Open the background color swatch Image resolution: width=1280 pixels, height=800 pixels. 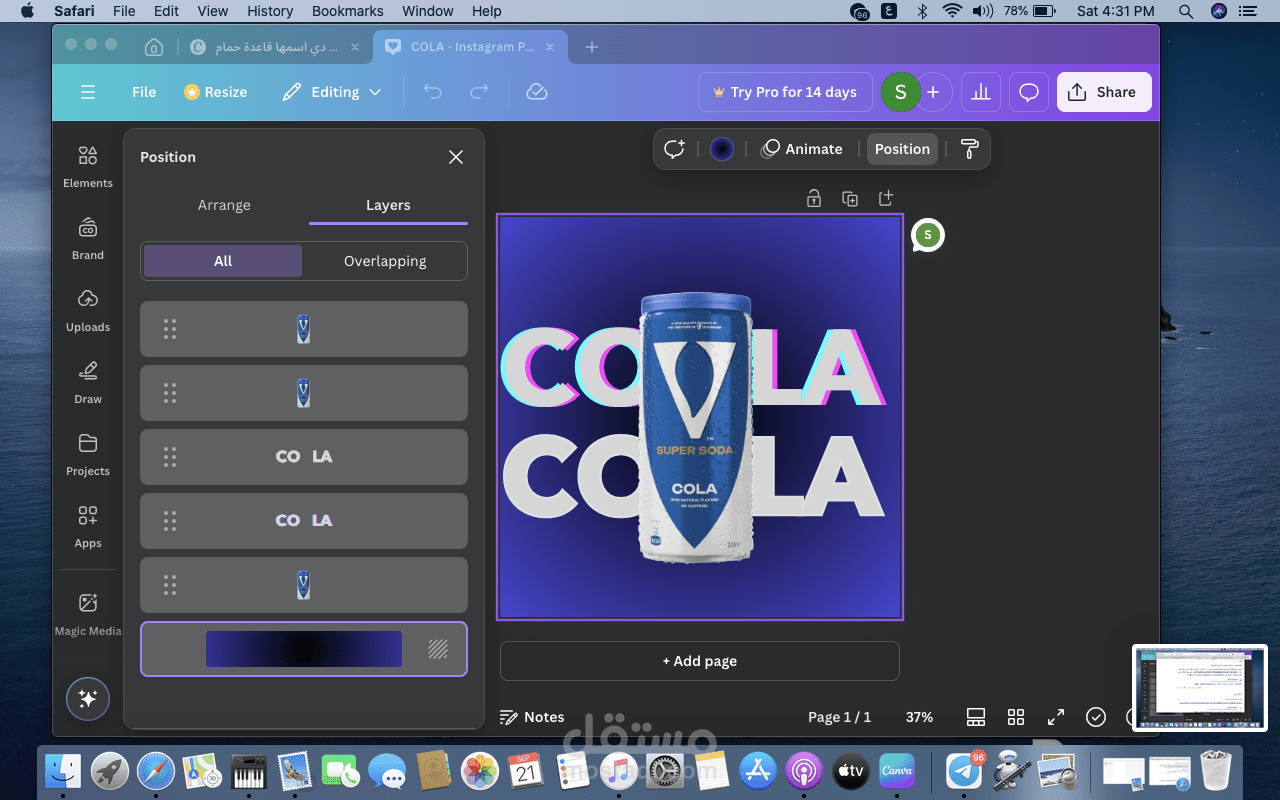click(x=722, y=149)
